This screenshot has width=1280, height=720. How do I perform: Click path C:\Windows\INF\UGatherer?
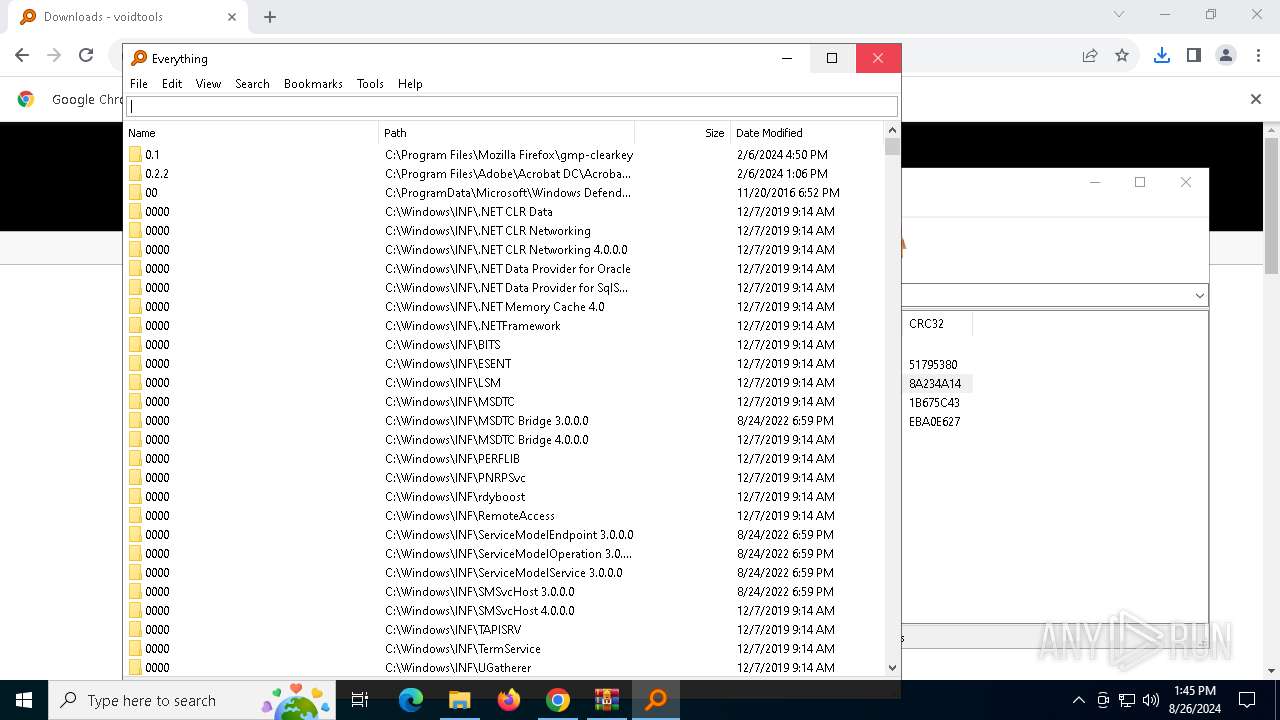pos(458,668)
